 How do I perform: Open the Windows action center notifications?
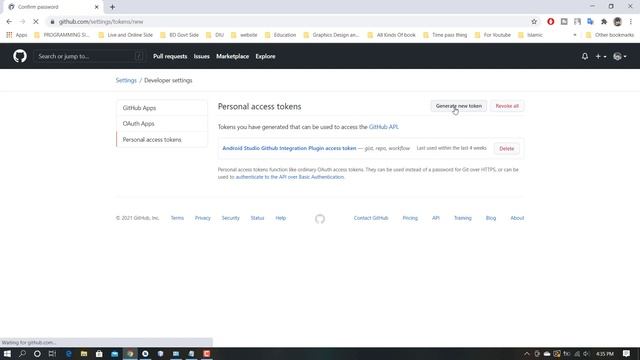627,353
